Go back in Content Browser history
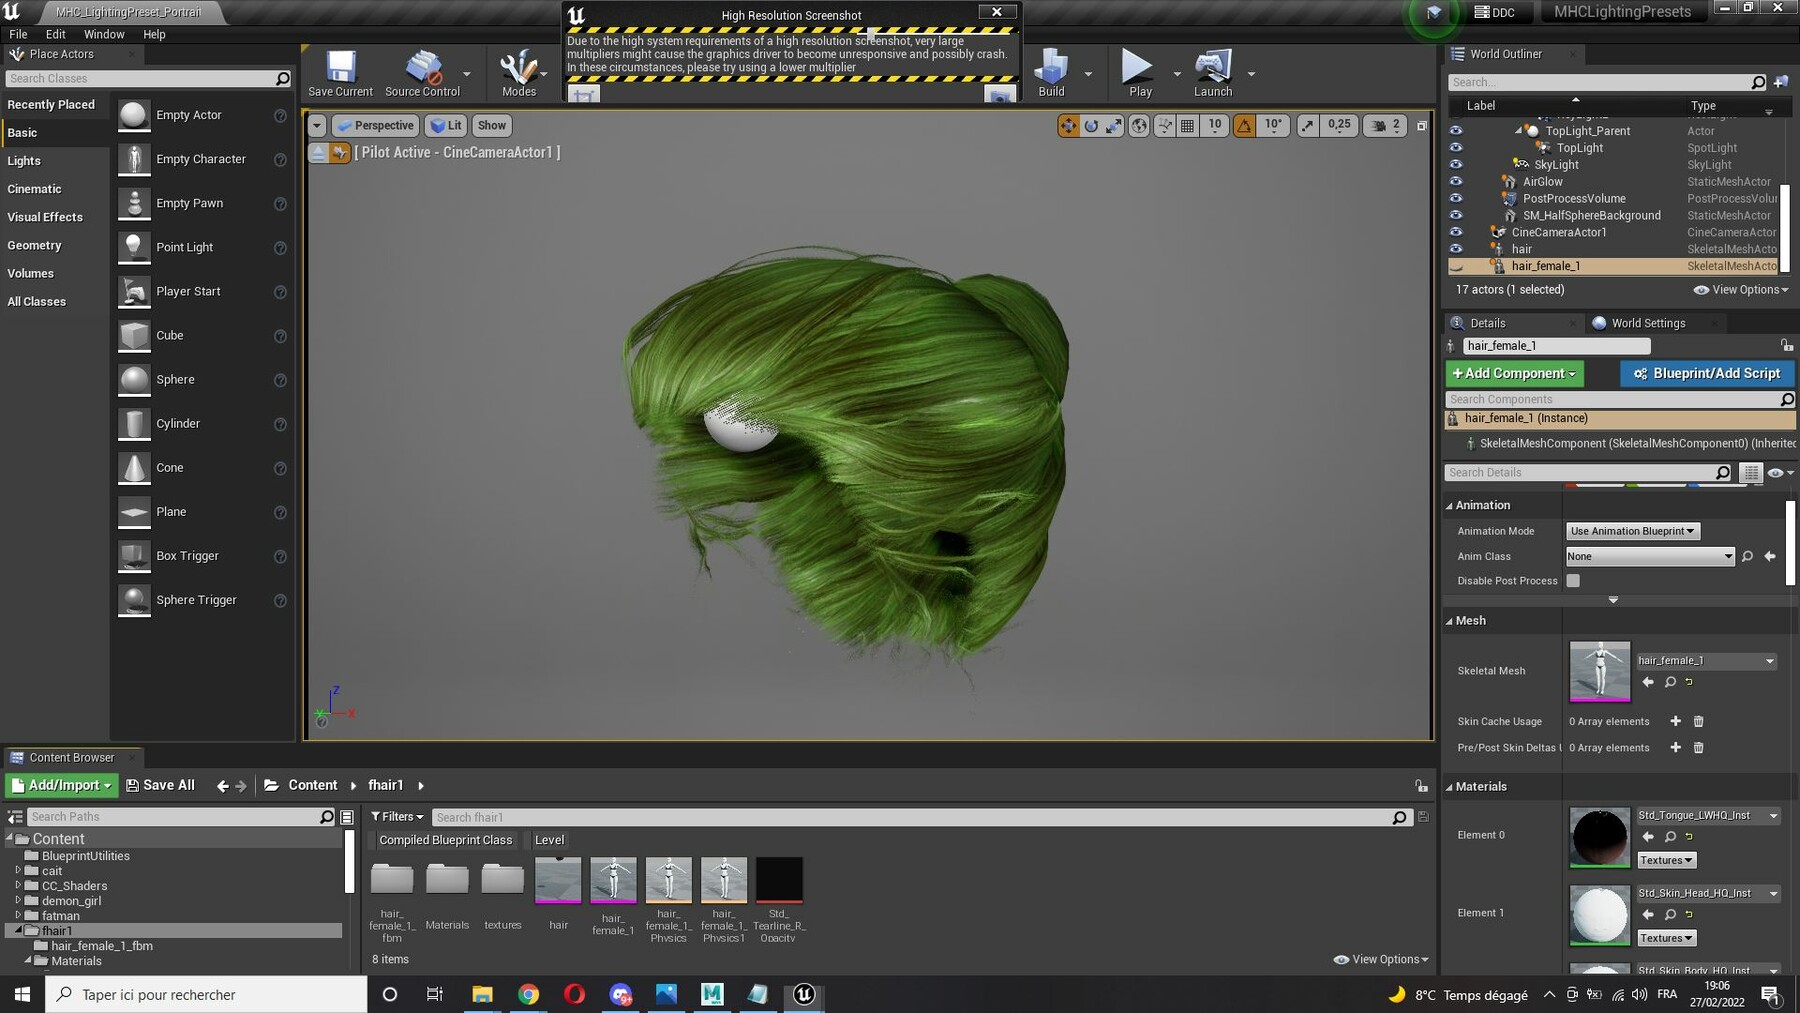Image resolution: width=1800 pixels, height=1013 pixels. 223,786
